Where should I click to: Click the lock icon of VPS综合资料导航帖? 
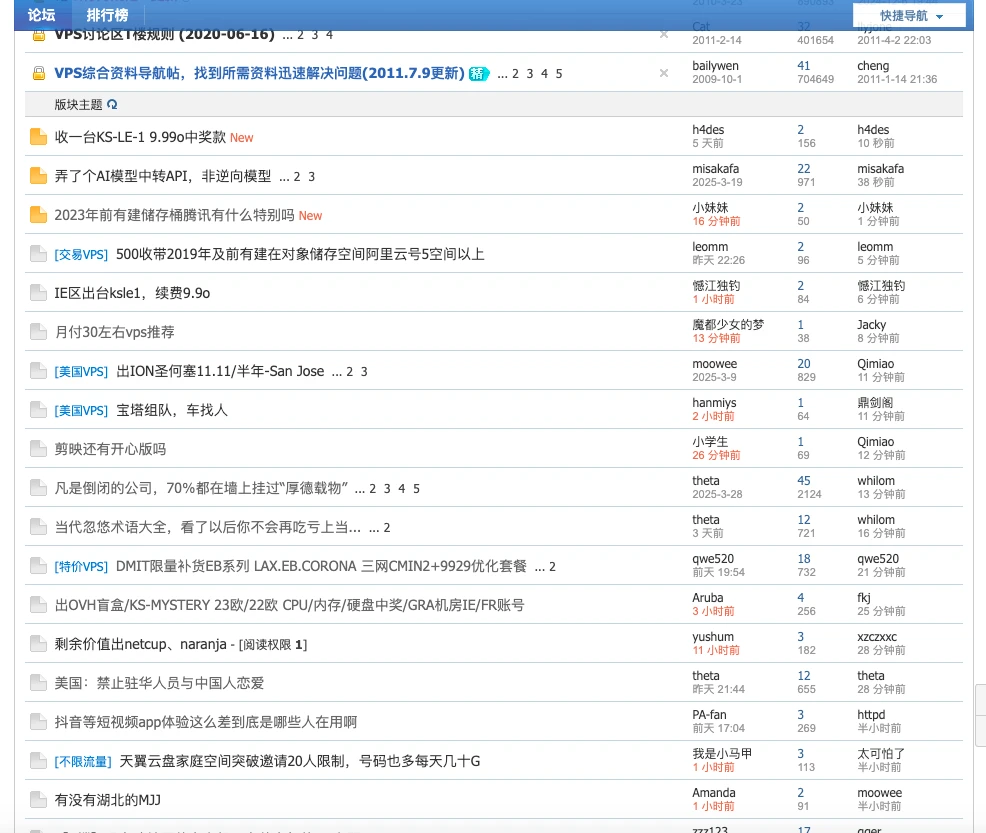[38, 73]
